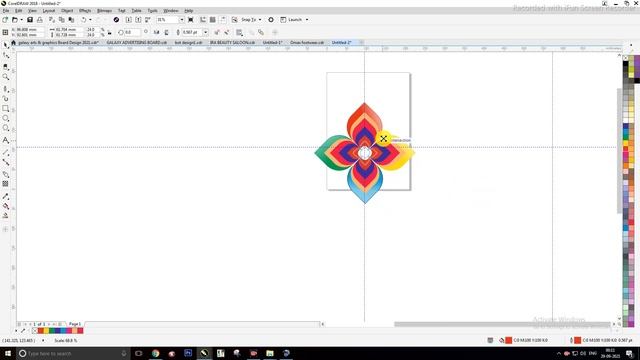Screen dimensions: 640x360
Task: Open the zoom level dropdown
Action: [x=182, y=20]
